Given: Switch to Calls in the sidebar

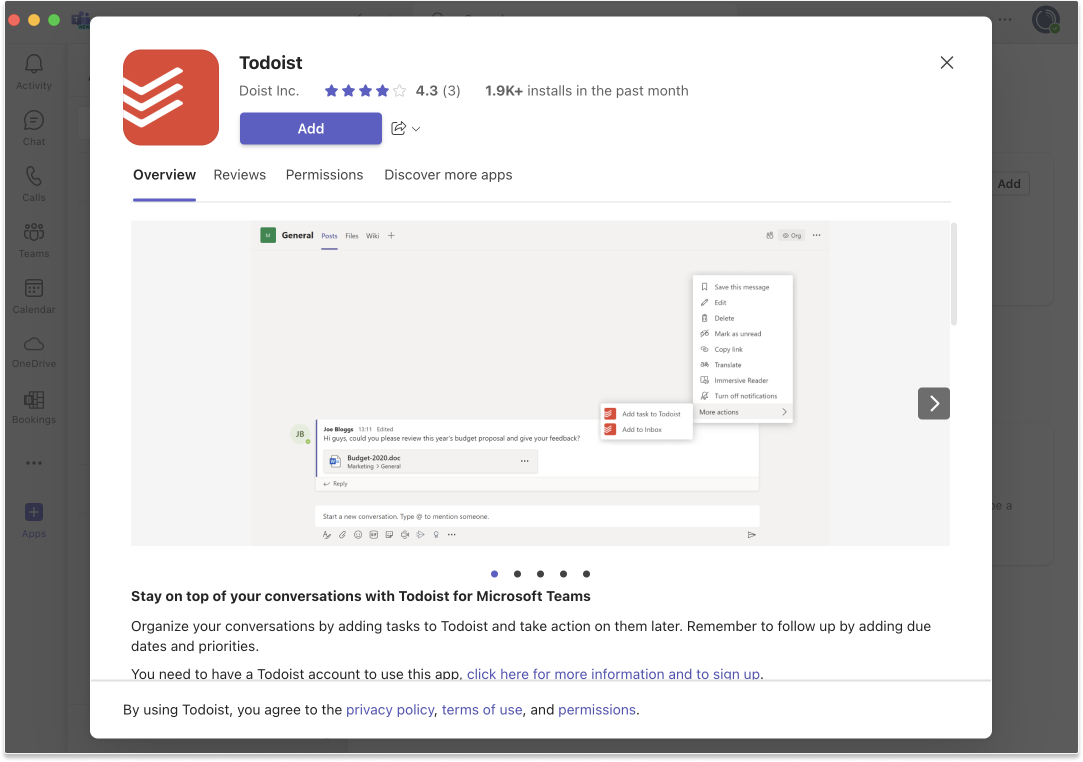Looking at the screenshot, I should pos(33,182).
